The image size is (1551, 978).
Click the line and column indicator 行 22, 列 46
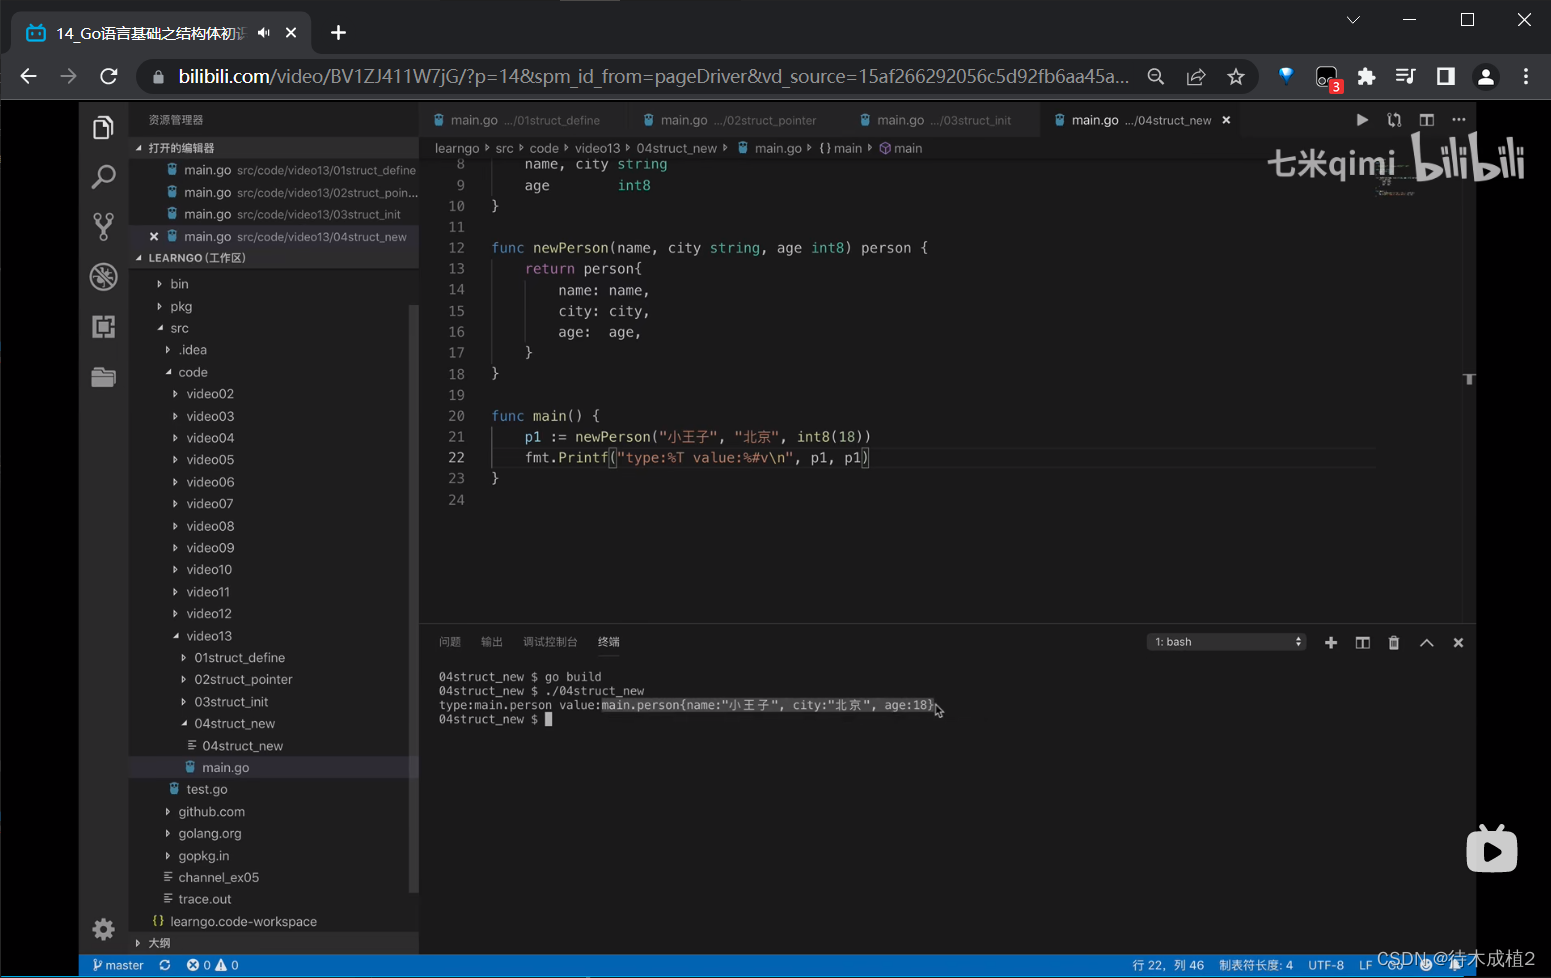pyautogui.click(x=1168, y=965)
